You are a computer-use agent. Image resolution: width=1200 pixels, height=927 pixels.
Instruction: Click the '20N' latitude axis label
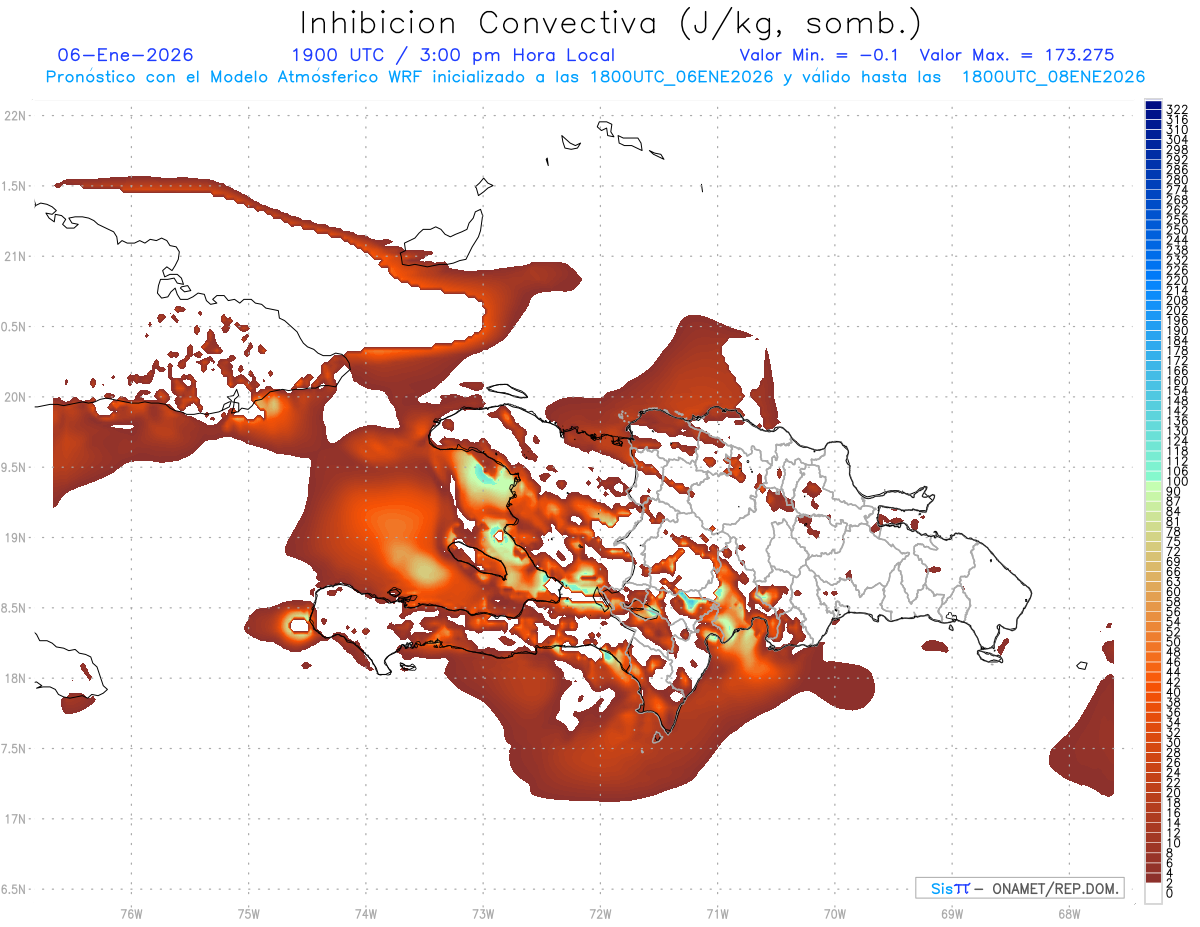(x=15, y=397)
